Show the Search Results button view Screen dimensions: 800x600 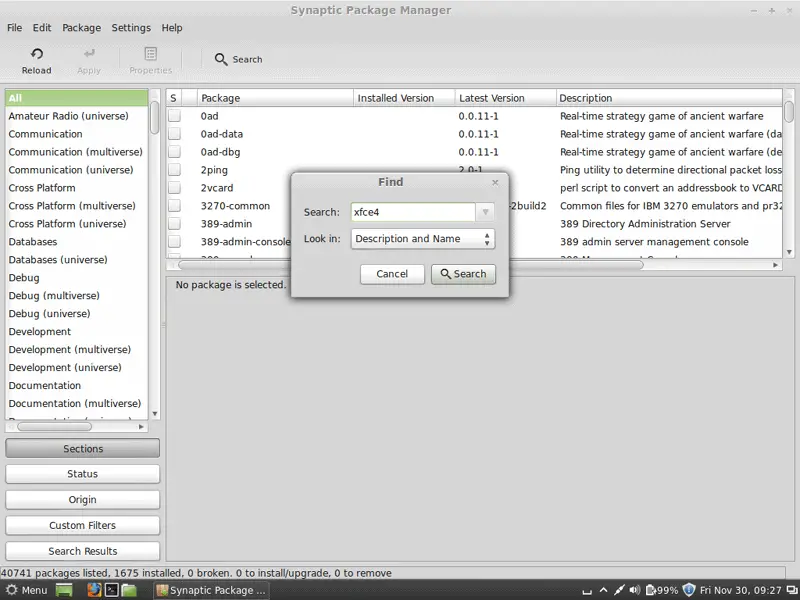tap(83, 551)
